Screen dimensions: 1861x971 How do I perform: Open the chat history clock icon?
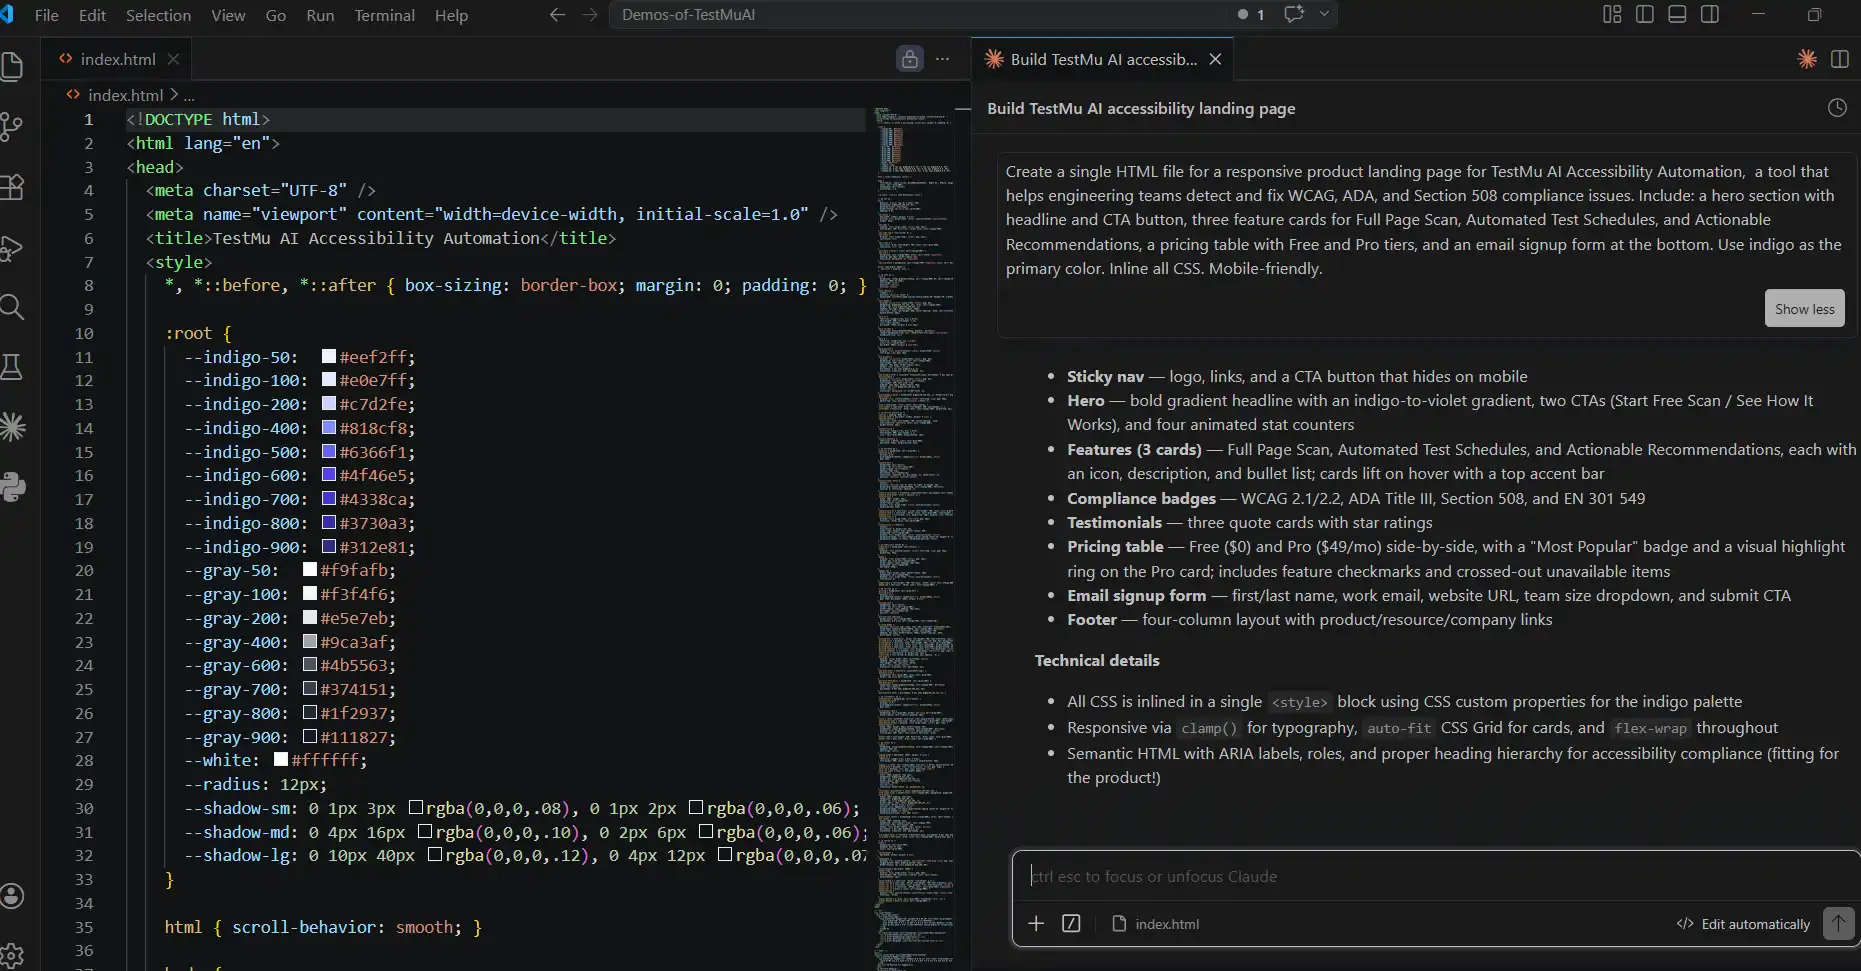tap(1837, 108)
